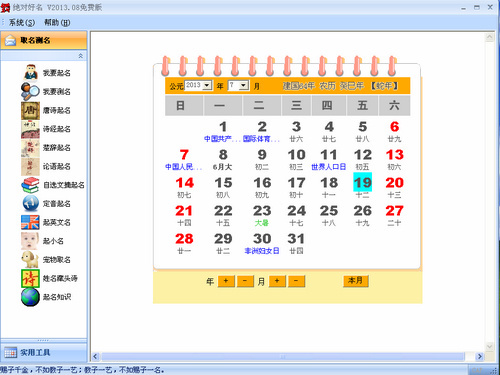Open the month 7 dropdown
Image resolution: width=500 pixels, height=375 pixels.
[244, 86]
